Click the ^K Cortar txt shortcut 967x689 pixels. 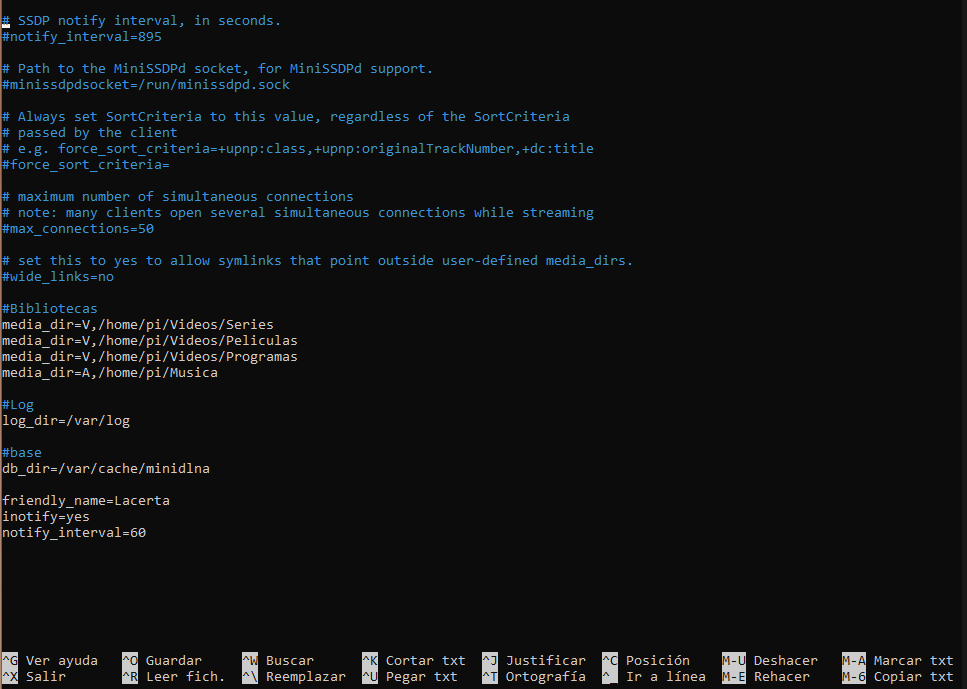pyautogui.click(x=413, y=661)
